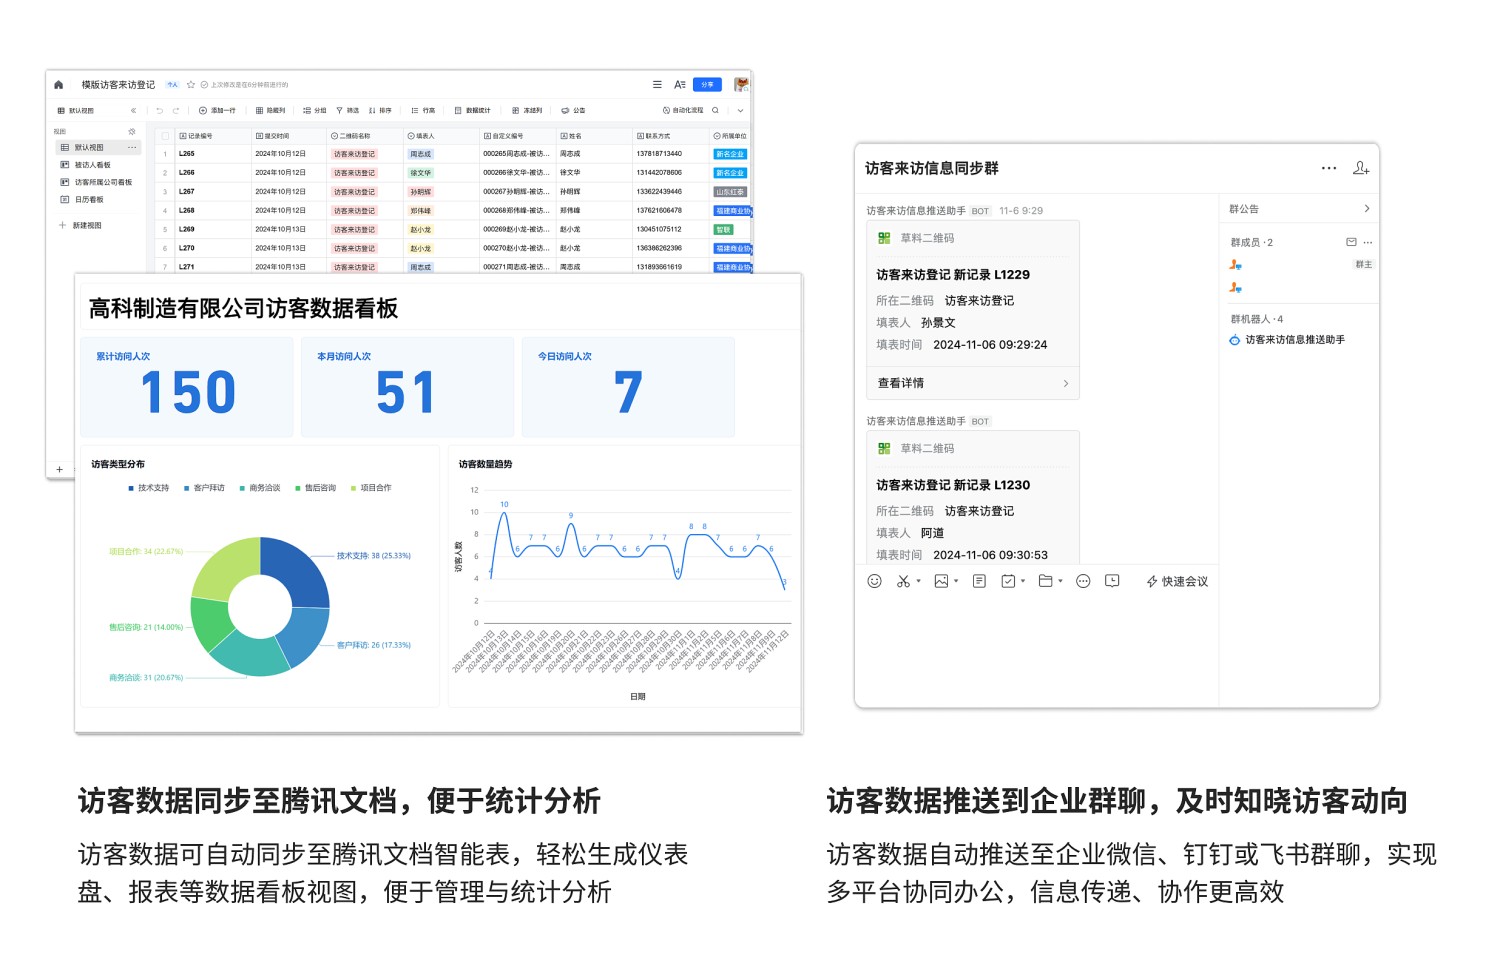Toggle 技术支持 legend in the pie chart
This screenshot has width=1500, height=963.
coord(149,488)
